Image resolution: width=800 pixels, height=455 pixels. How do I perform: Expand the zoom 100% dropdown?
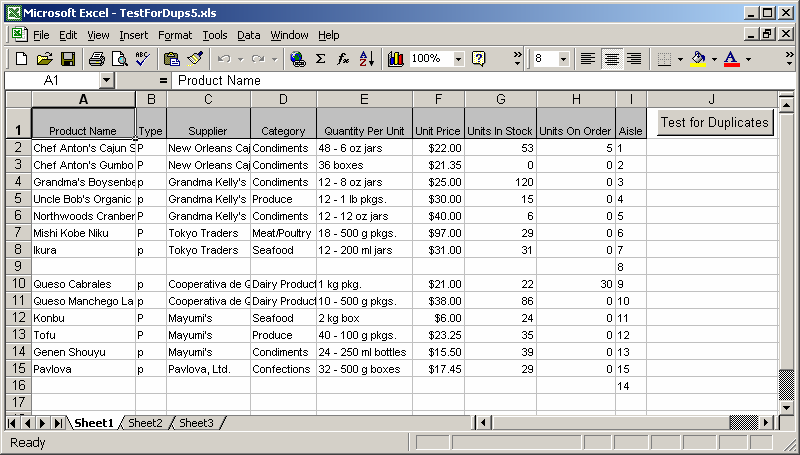click(458, 60)
